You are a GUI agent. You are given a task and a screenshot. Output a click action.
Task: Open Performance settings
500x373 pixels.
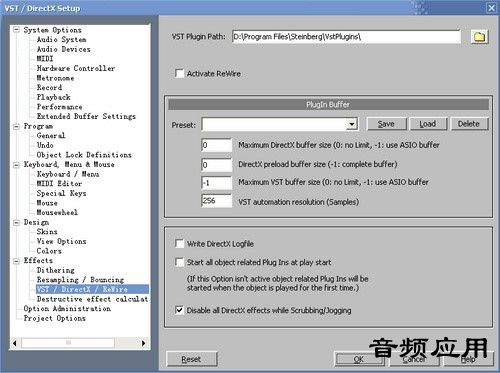point(59,107)
